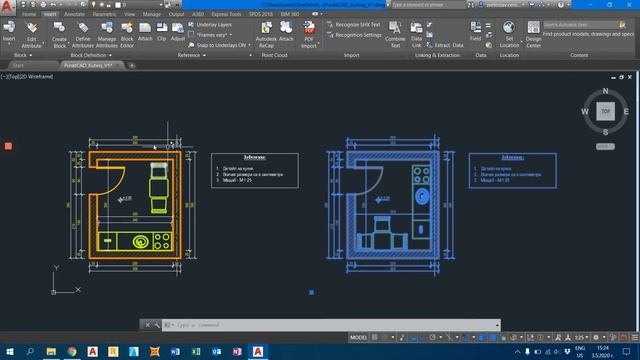Add new drawing tab with plus button
The width and height of the screenshot is (640, 360).
[131, 65]
